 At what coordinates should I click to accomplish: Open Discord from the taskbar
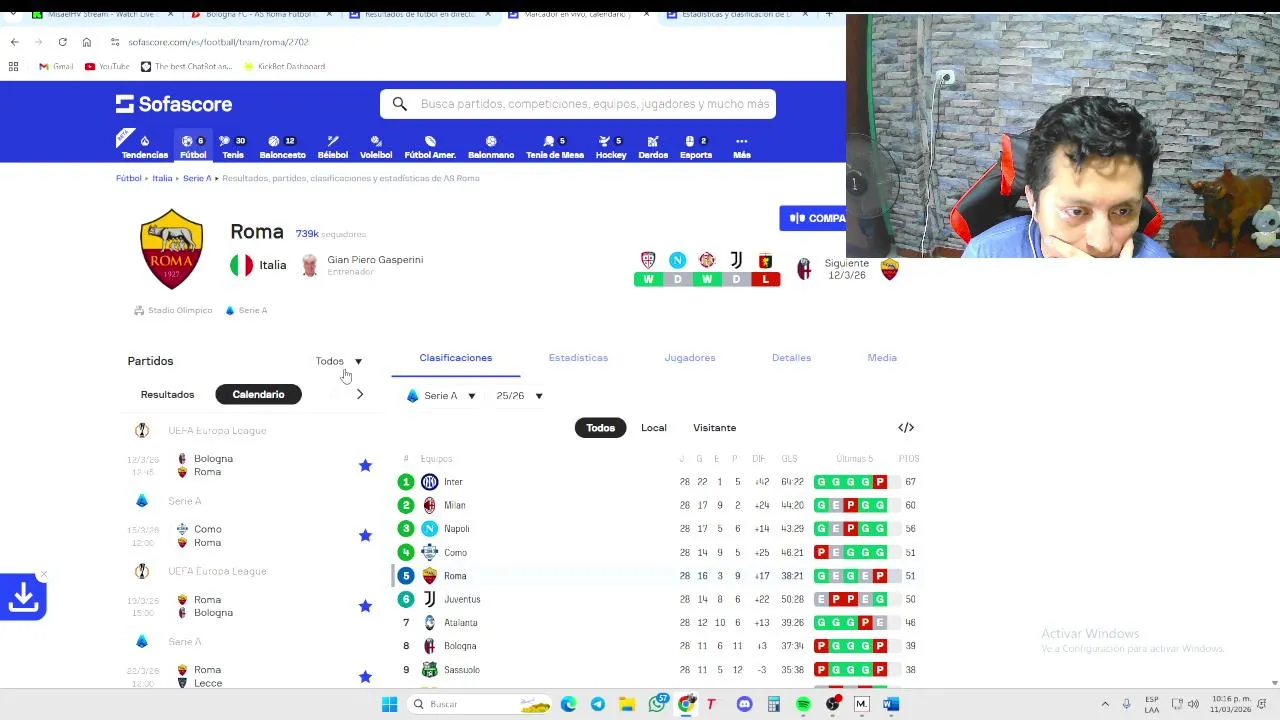(744, 704)
